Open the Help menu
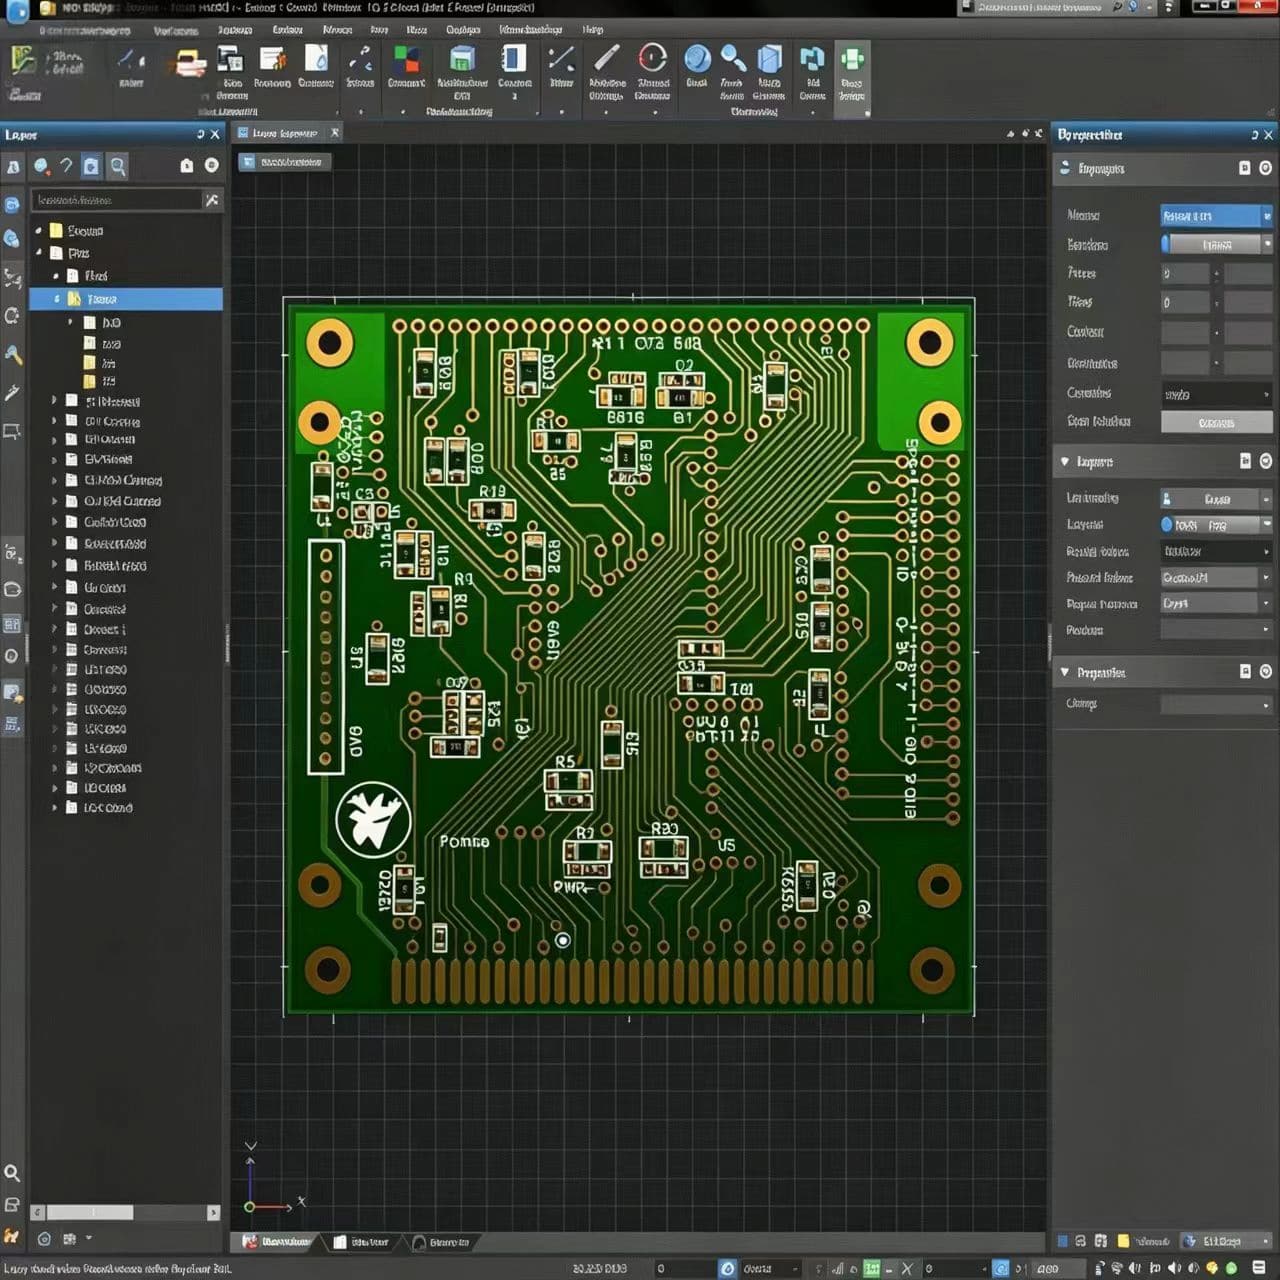 (x=593, y=30)
